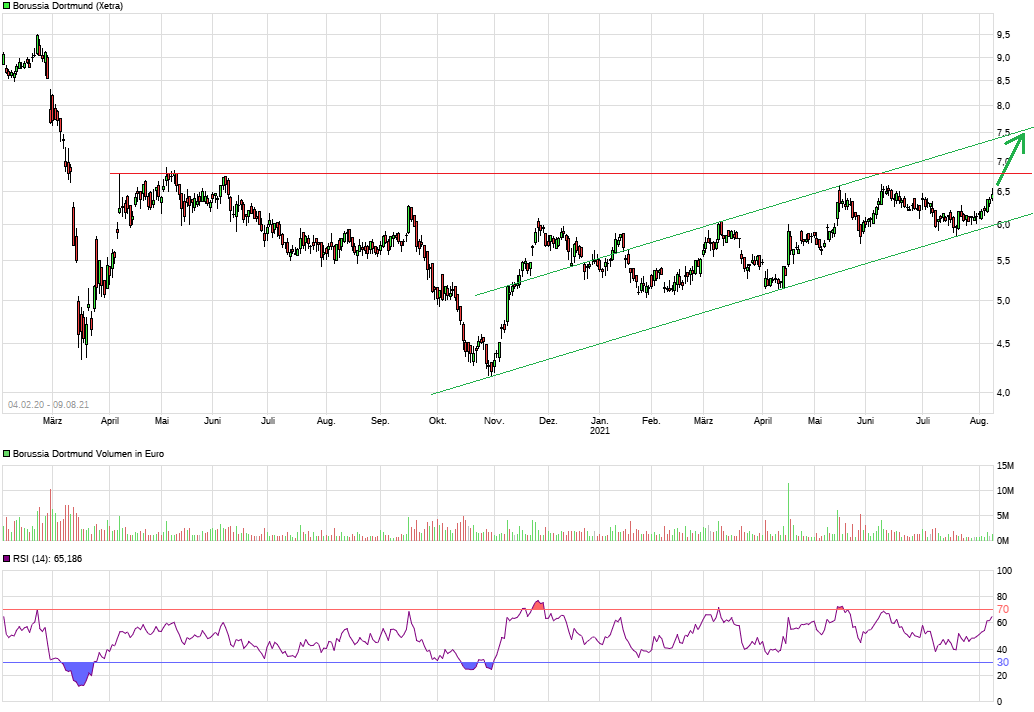Screen dimensions: 1034x712
Task: Click the 80 RSI axis label
Action: 1002,597
